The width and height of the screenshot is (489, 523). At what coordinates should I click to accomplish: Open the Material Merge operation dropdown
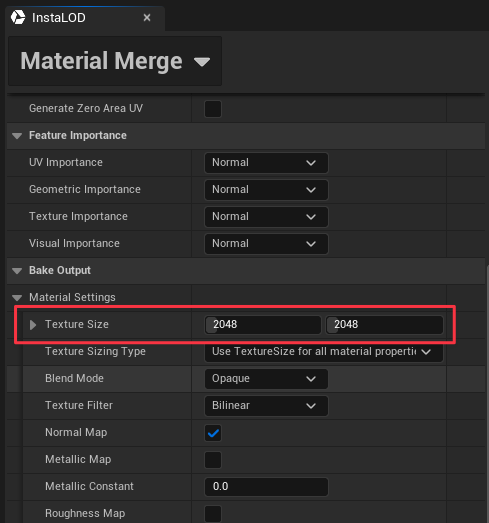(115, 61)
